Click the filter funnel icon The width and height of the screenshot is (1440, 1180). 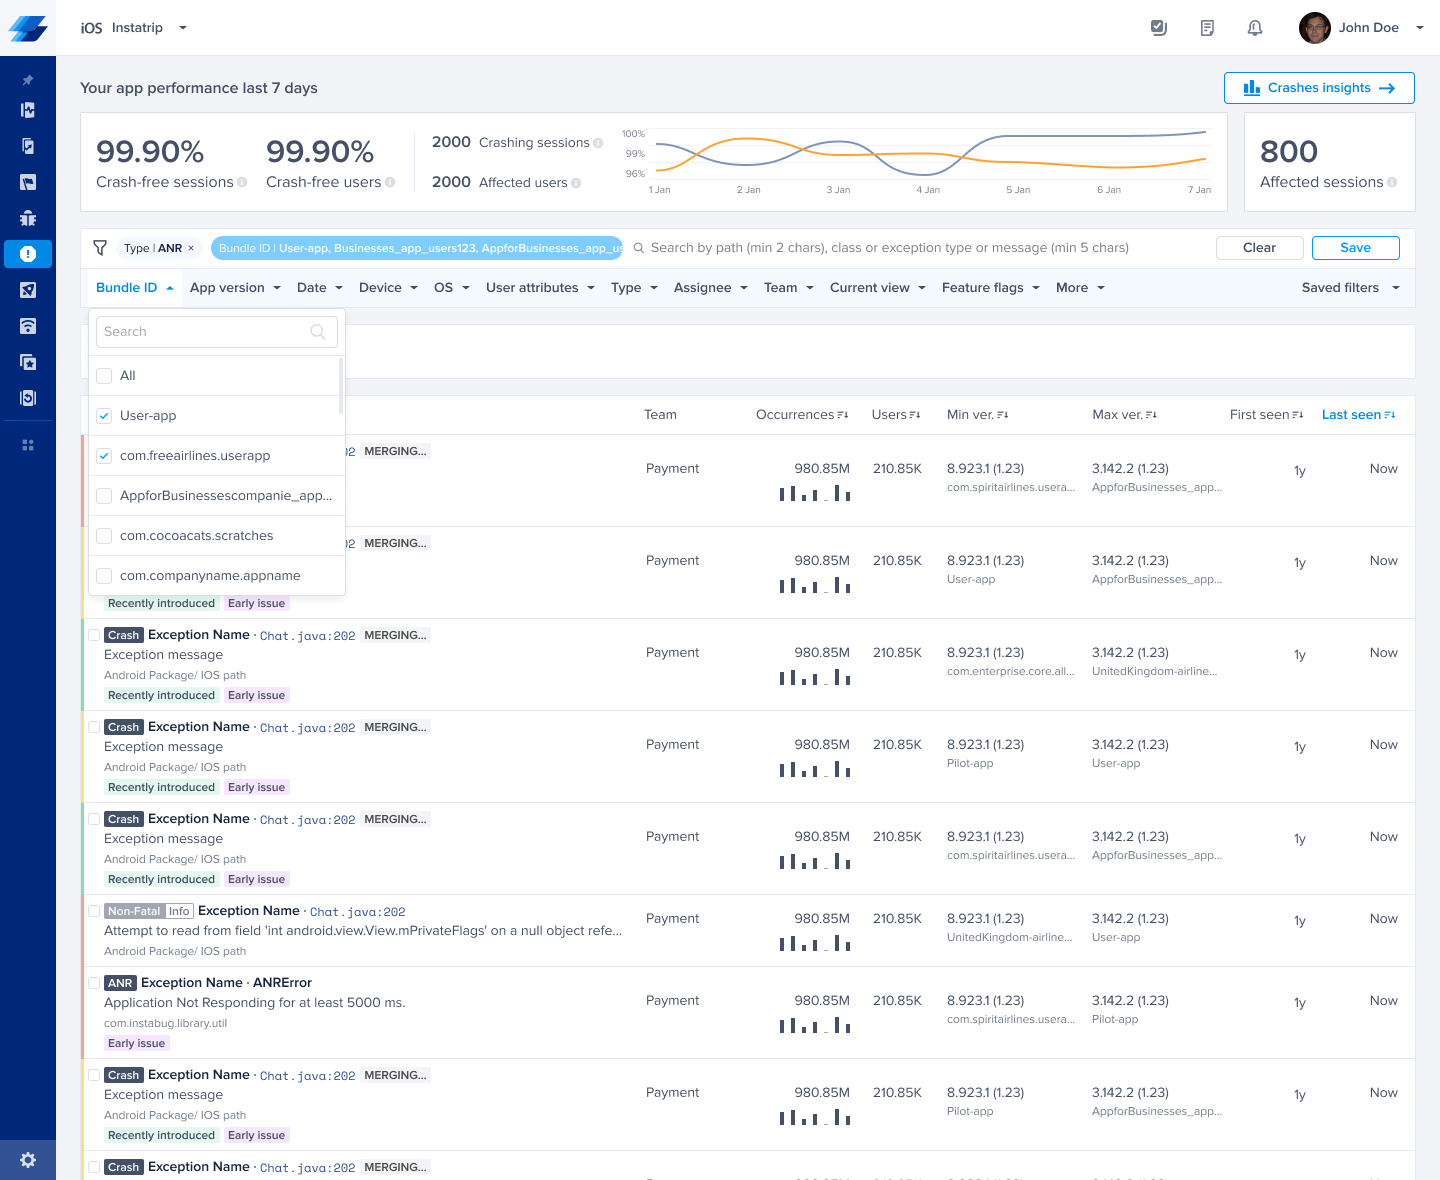(100, 248)
